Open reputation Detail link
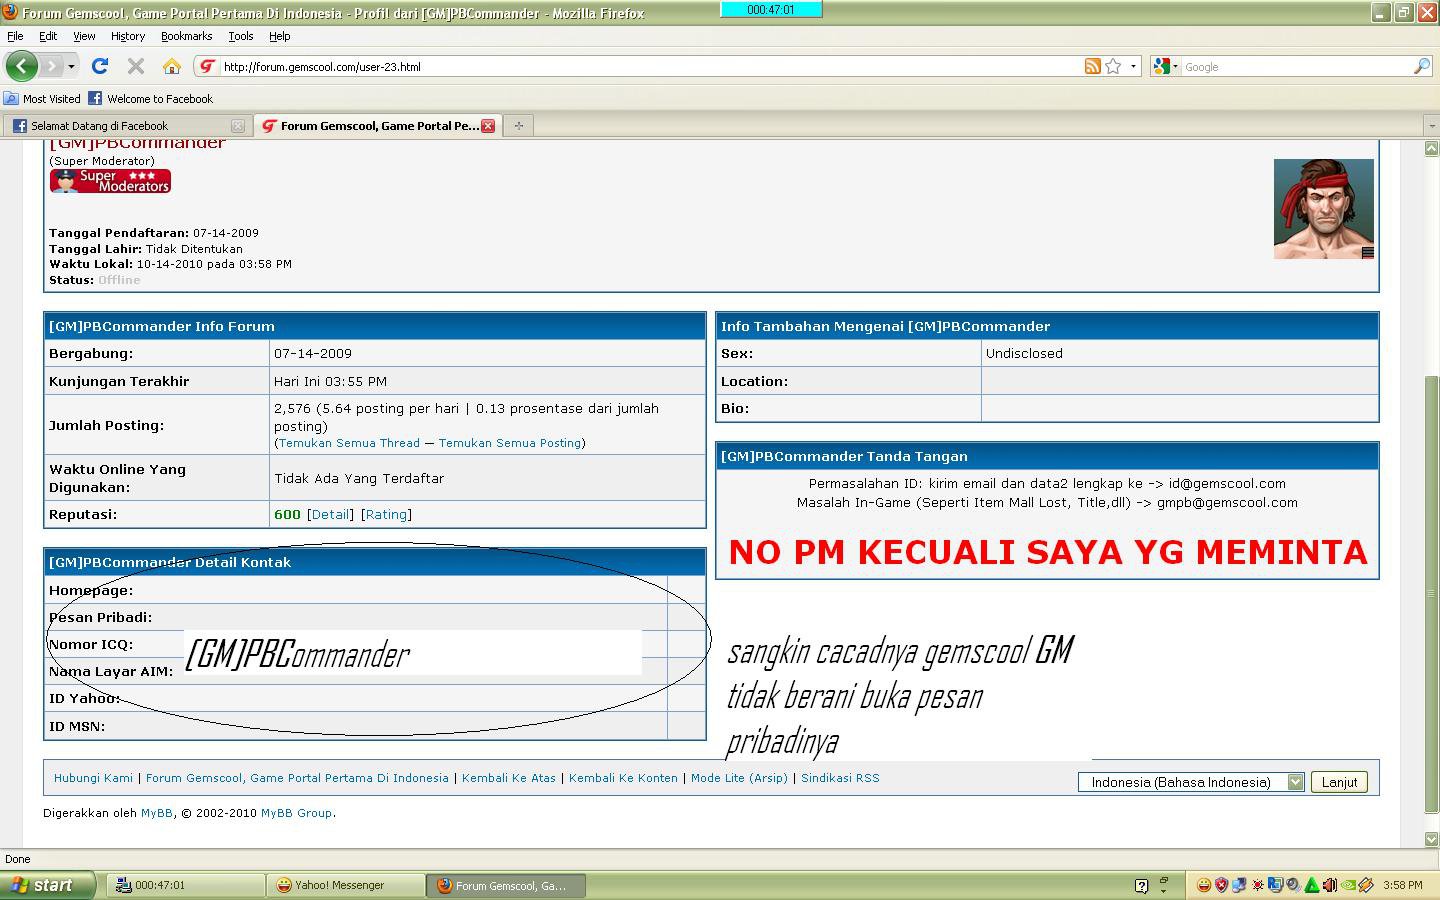Image resolution: width=1440 pixels, height=900 pixels. click(x=330, y=515)
